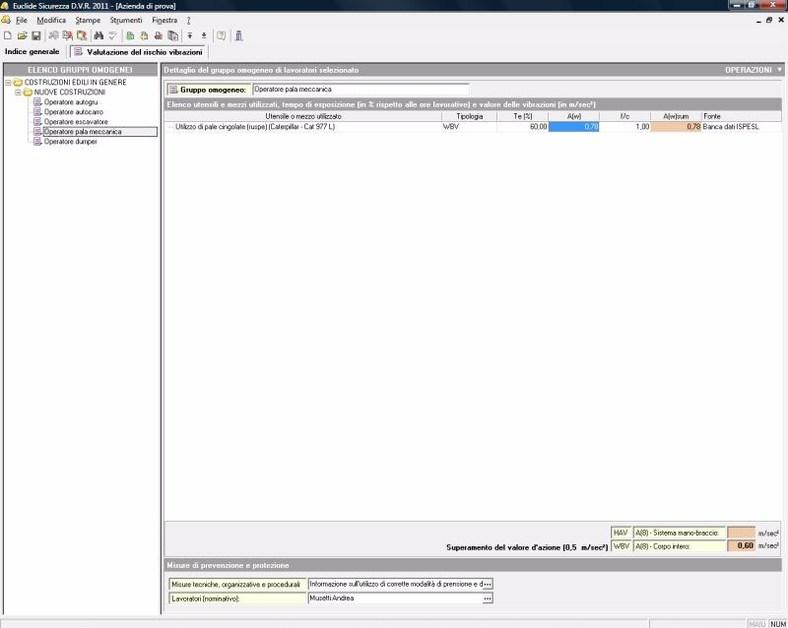Screen dimensions: 788x628
Task: Open the OPERAZIONI dropdown menu
Action: point(754,70)
